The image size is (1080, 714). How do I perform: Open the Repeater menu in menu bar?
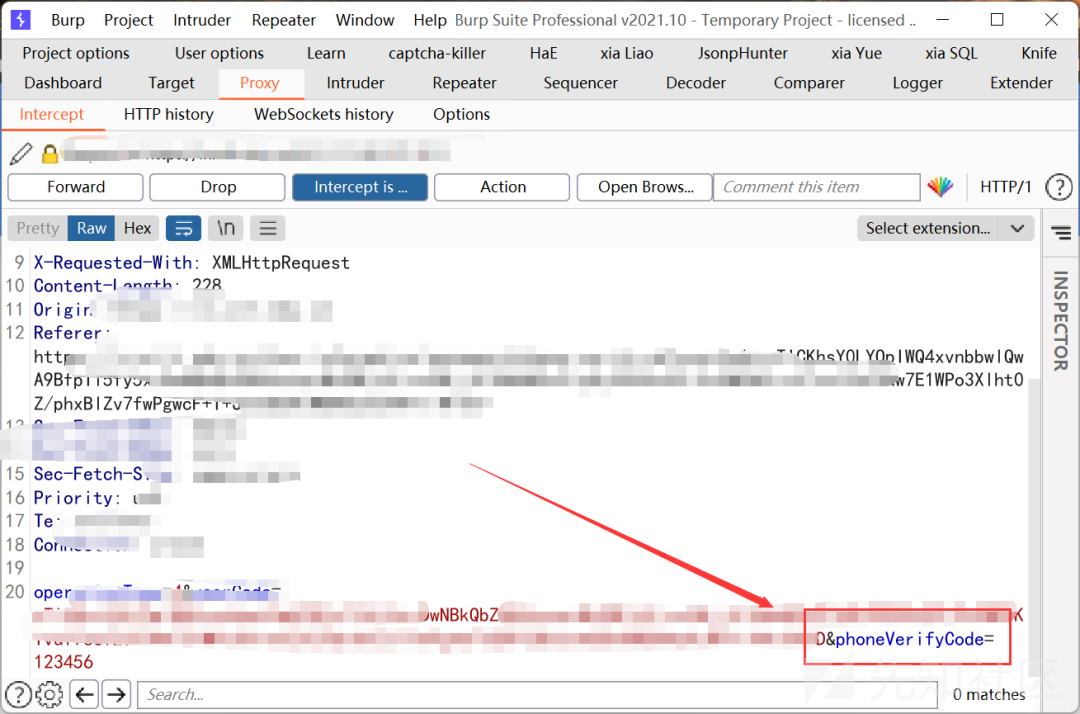coord(283,20)
